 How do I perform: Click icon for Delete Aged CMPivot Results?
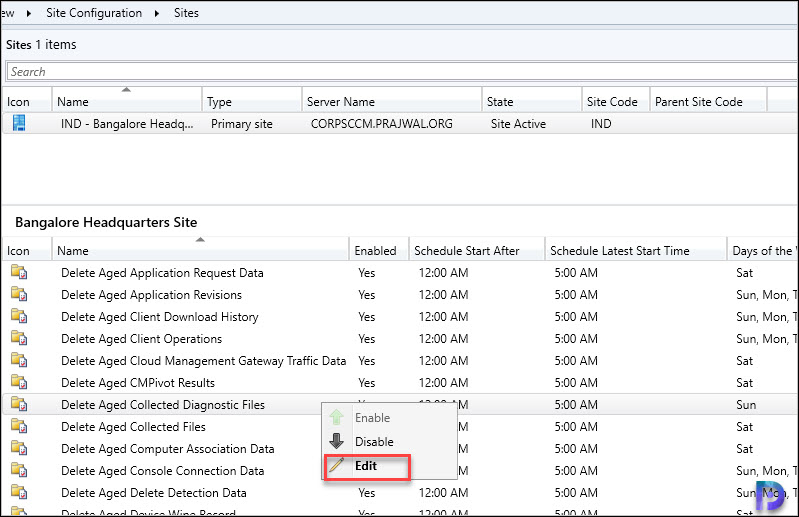point(19,382)
